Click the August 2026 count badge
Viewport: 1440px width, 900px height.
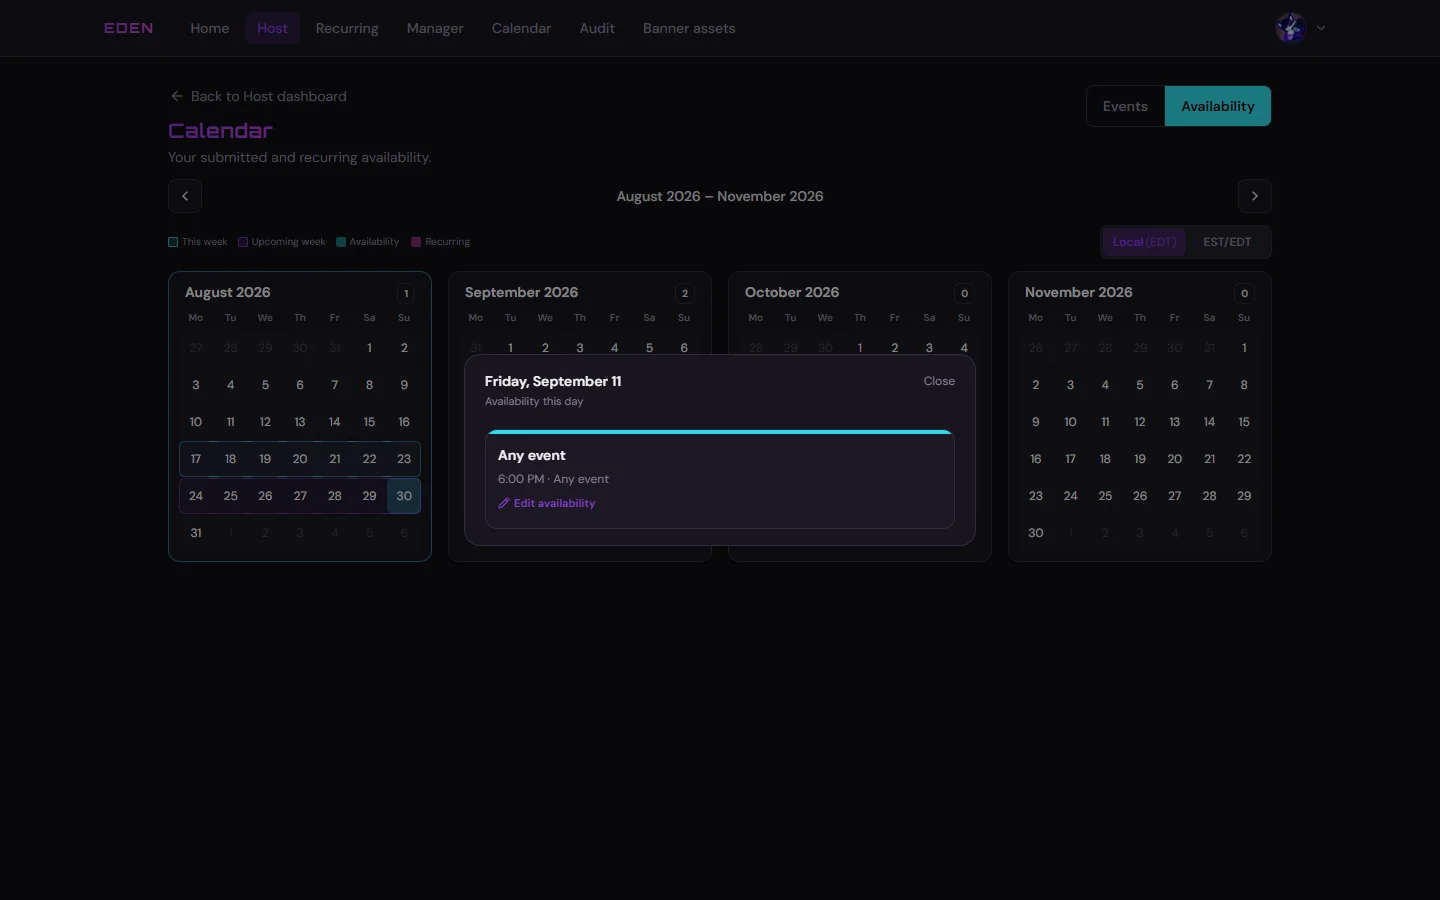pos(406,293)
